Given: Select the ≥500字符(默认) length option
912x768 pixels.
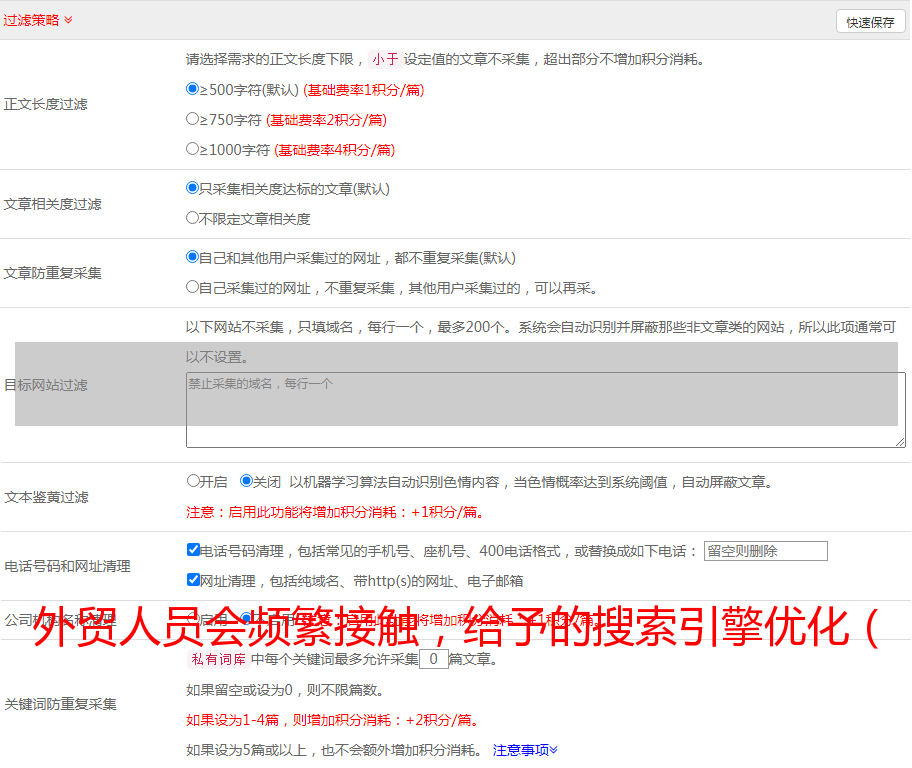Looking at the screenshot, I should click(193, 89).
